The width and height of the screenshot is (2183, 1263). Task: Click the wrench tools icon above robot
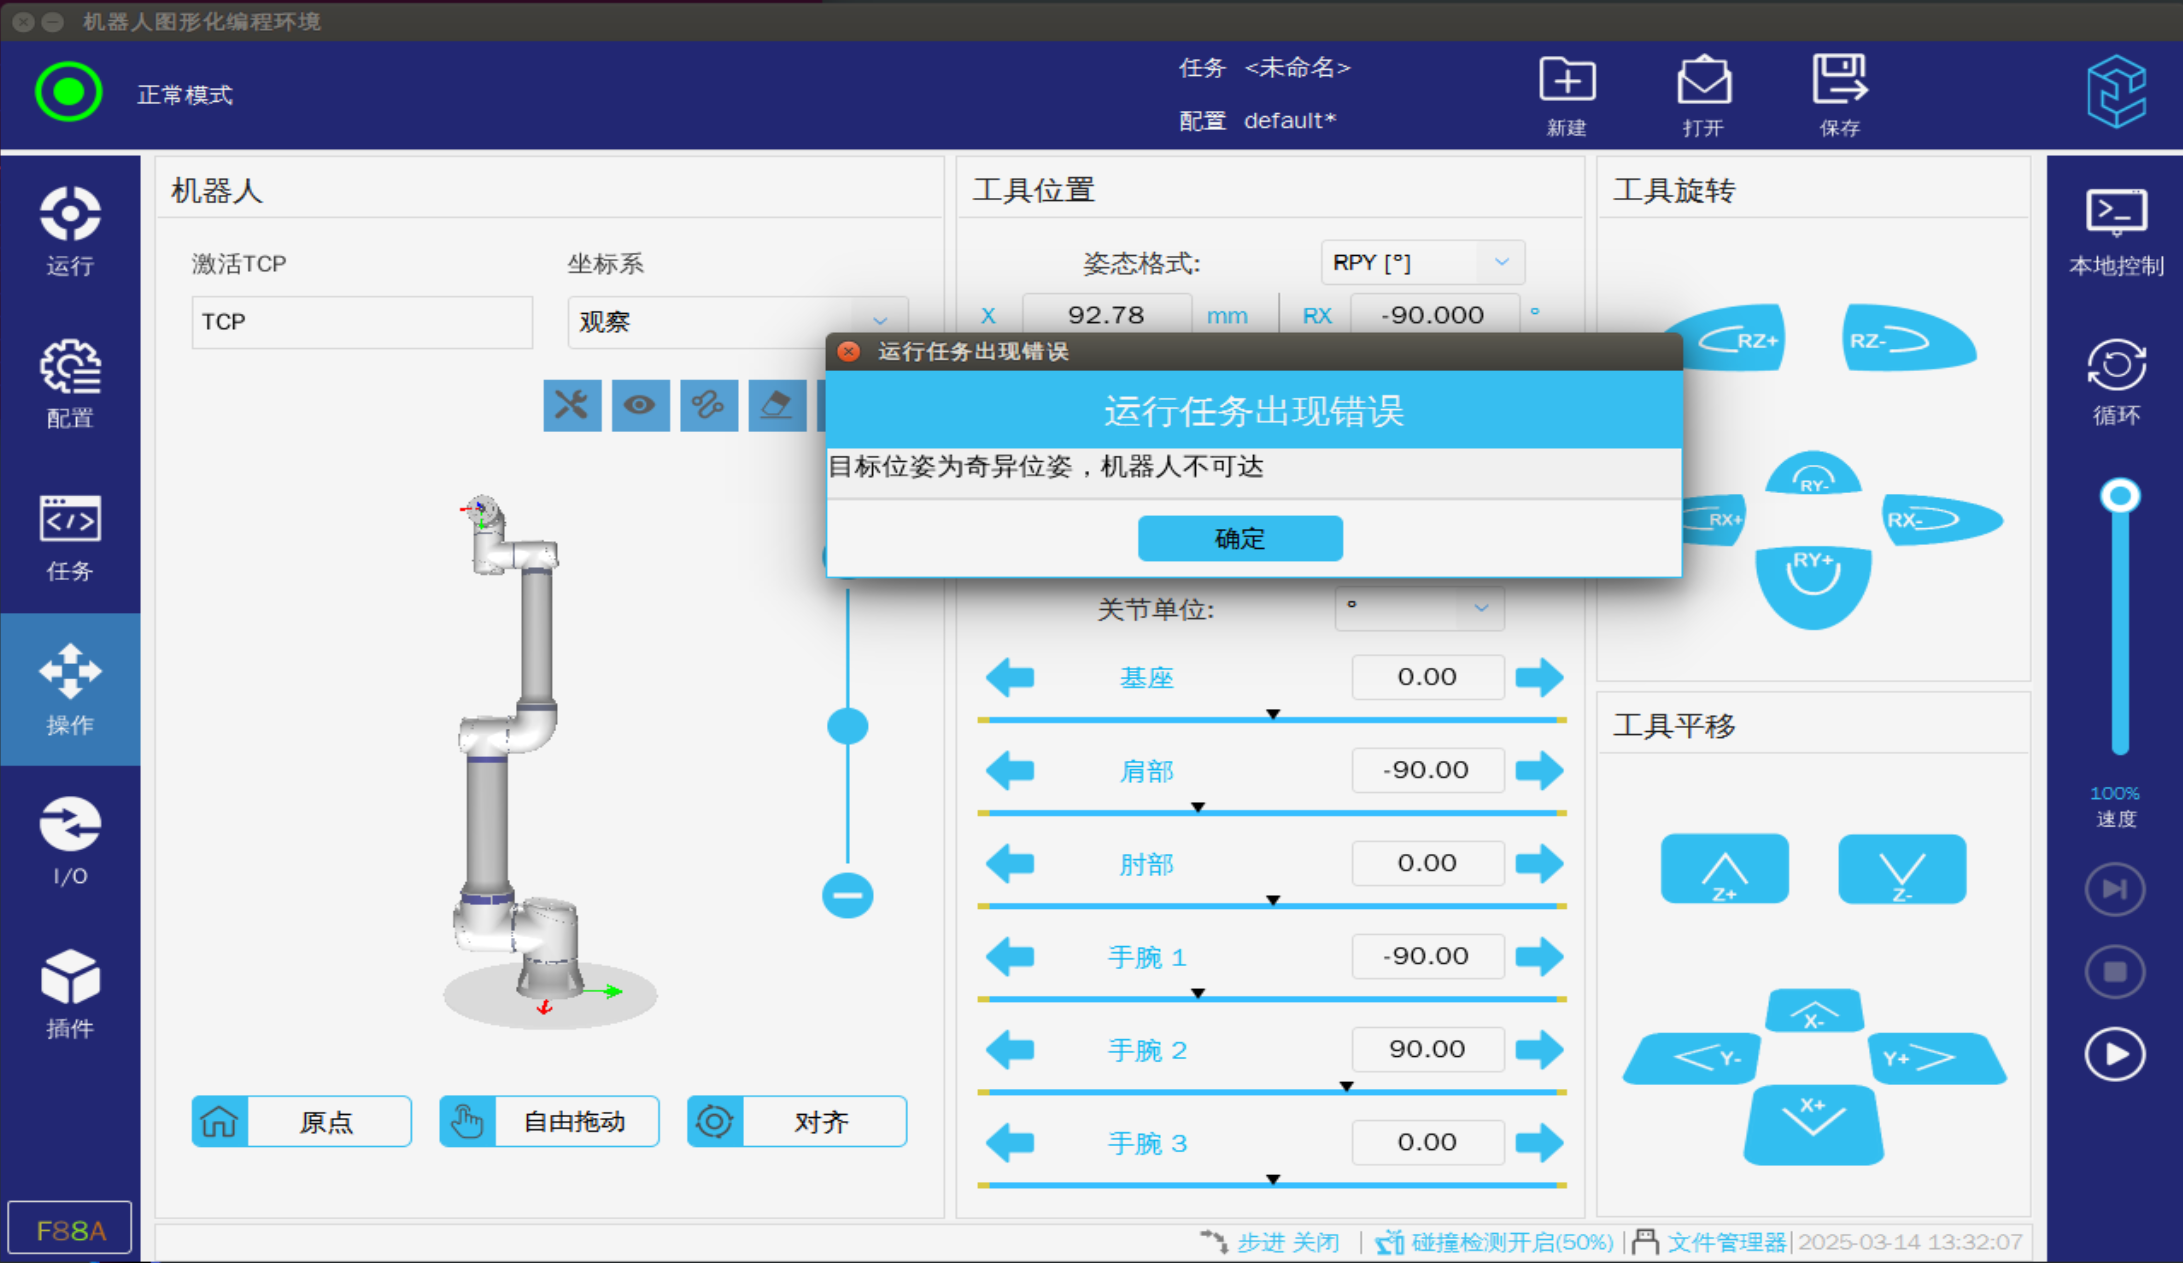pyautogui.click(x=572, y=405)
